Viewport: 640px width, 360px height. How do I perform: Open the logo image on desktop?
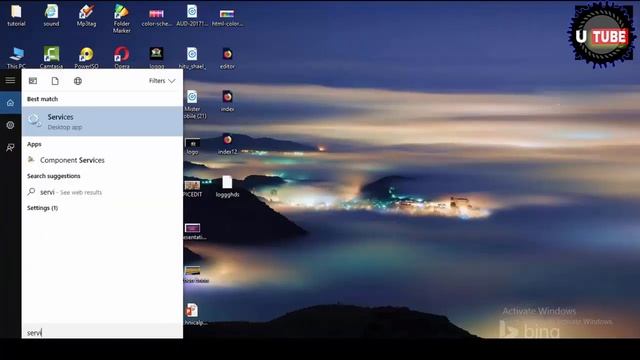click(192, 146)
